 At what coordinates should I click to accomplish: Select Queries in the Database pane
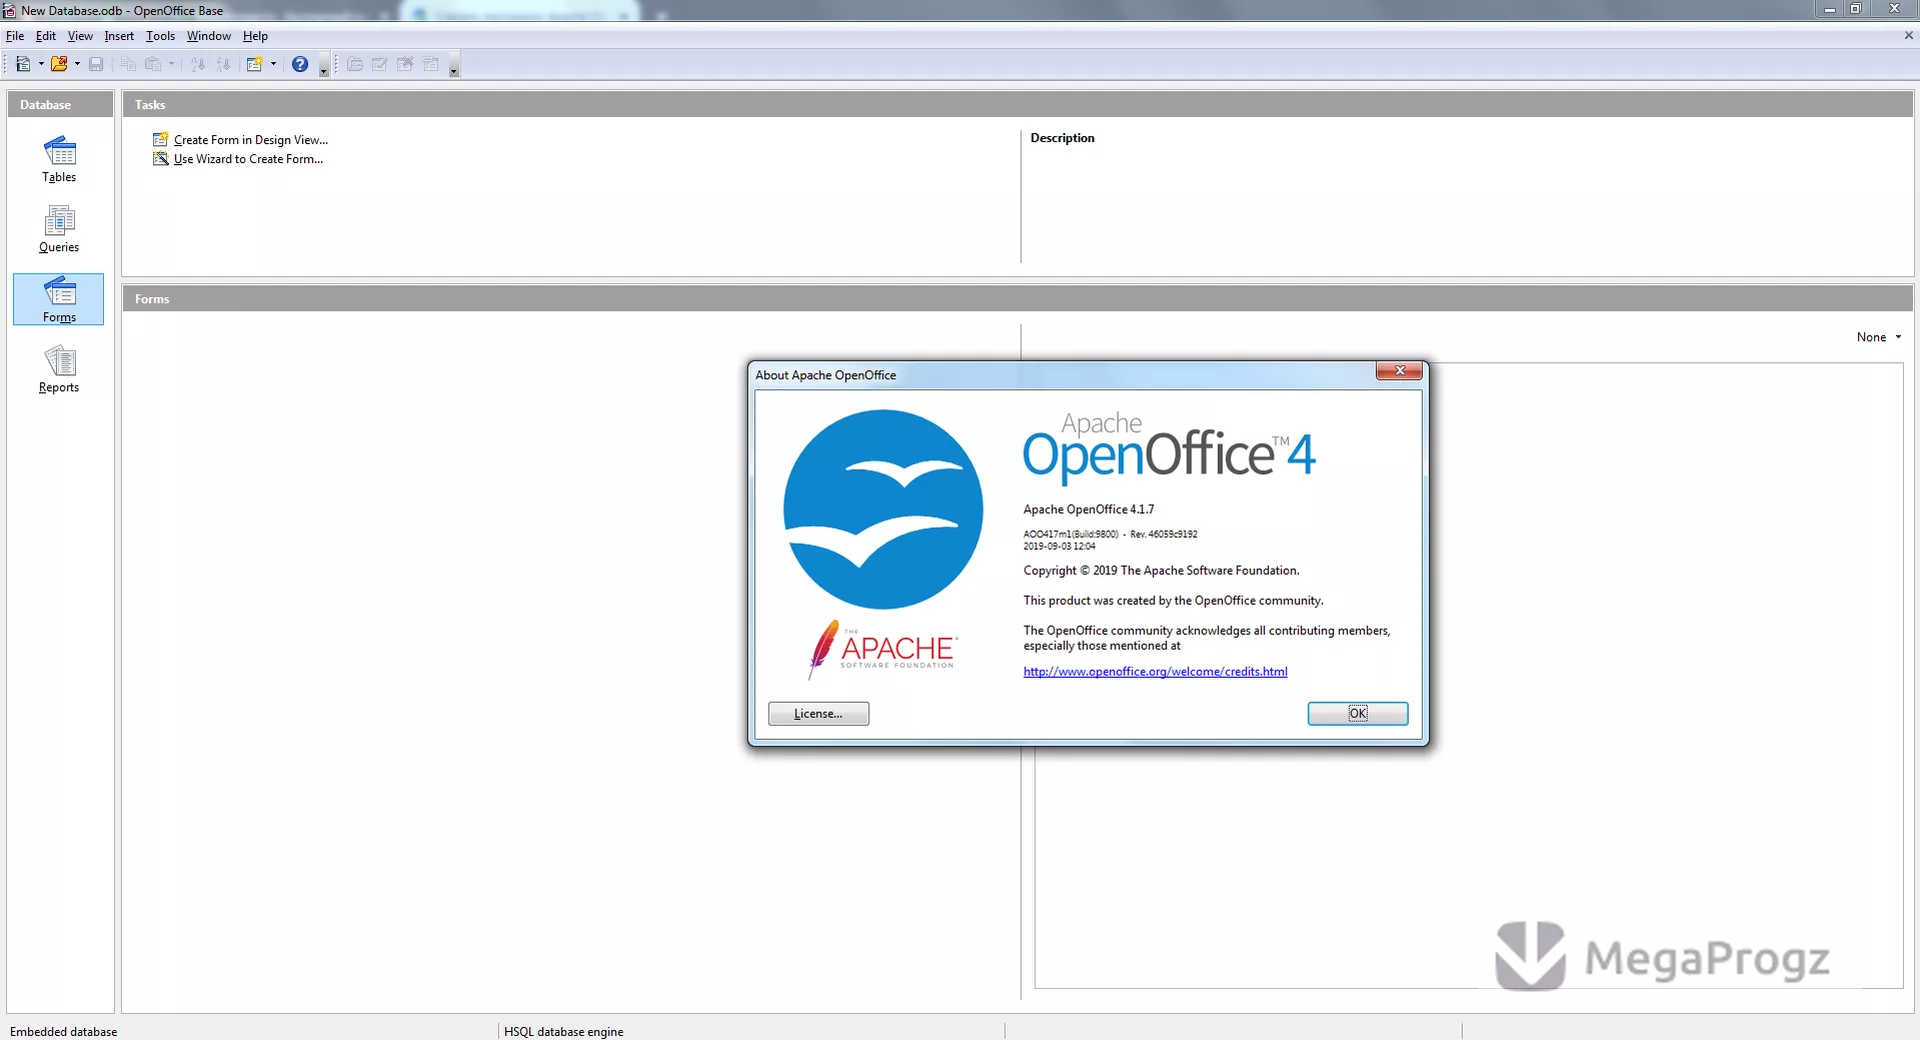click(59, 229)
